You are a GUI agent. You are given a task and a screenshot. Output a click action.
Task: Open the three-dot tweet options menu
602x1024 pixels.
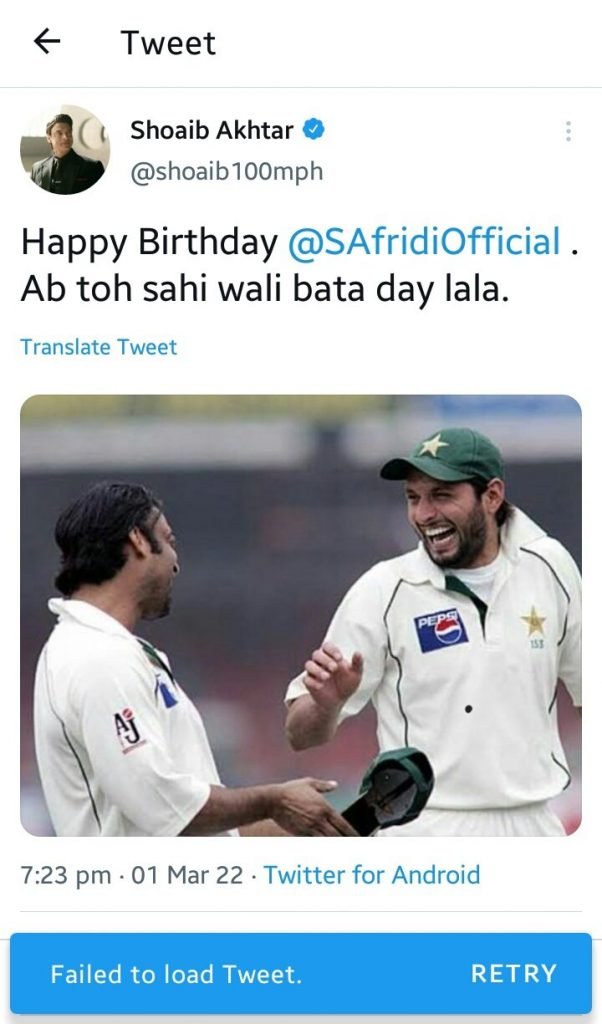pos(568,131)
